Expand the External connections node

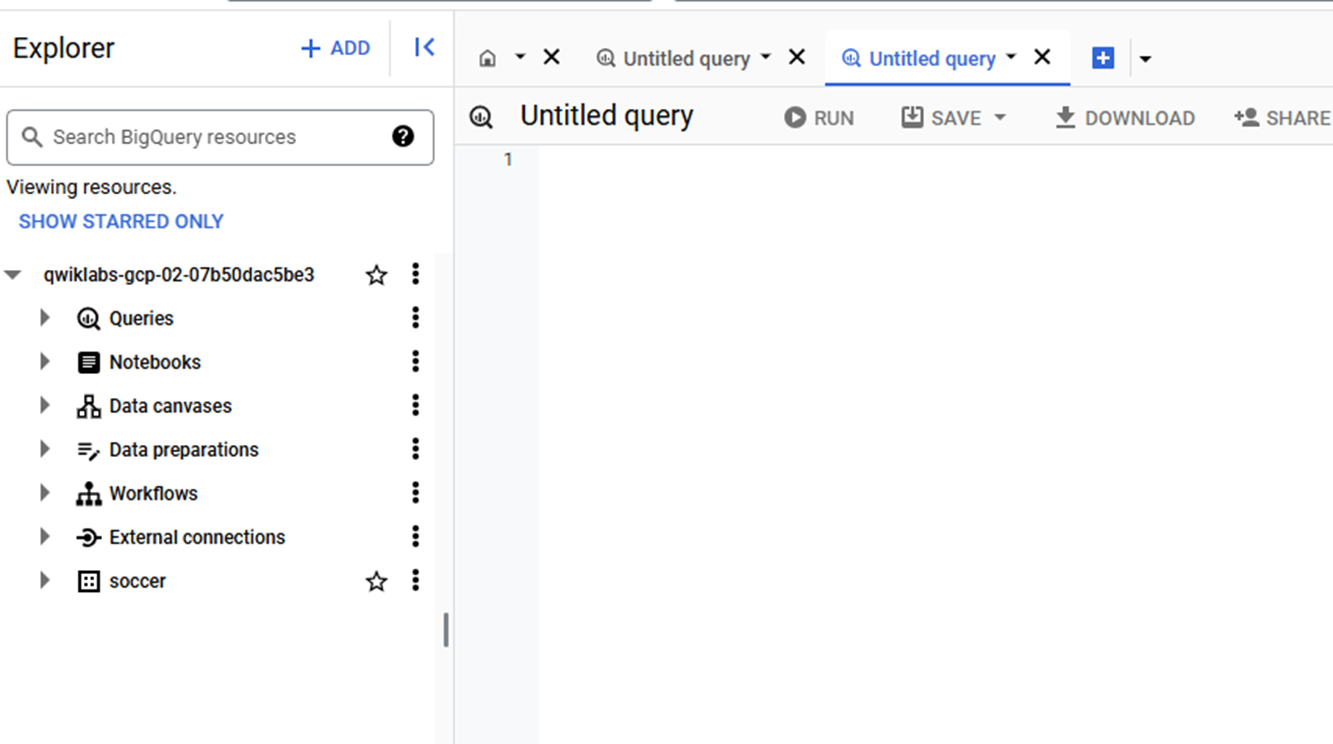tap(44, 537)
